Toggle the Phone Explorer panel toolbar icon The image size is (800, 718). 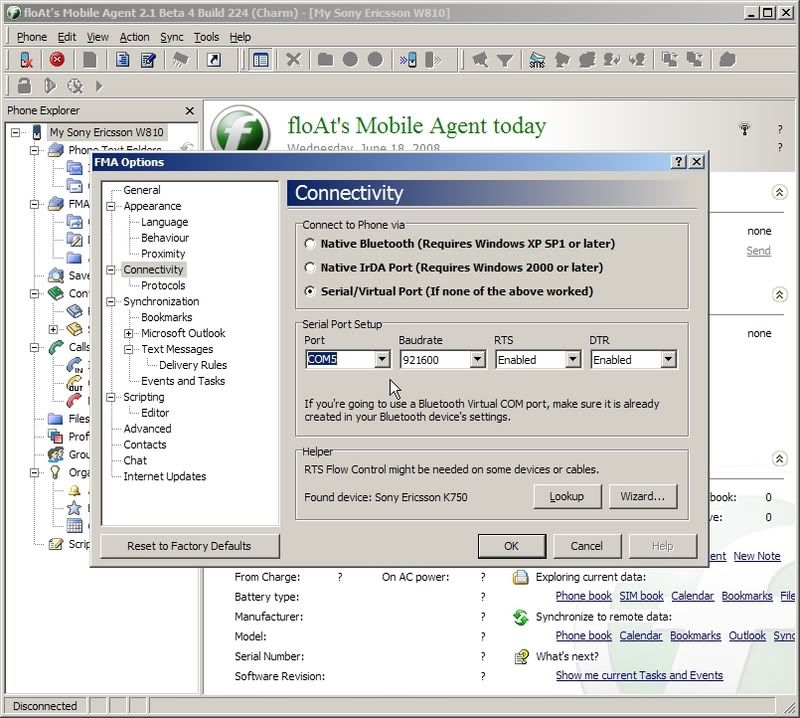[261, 60]
